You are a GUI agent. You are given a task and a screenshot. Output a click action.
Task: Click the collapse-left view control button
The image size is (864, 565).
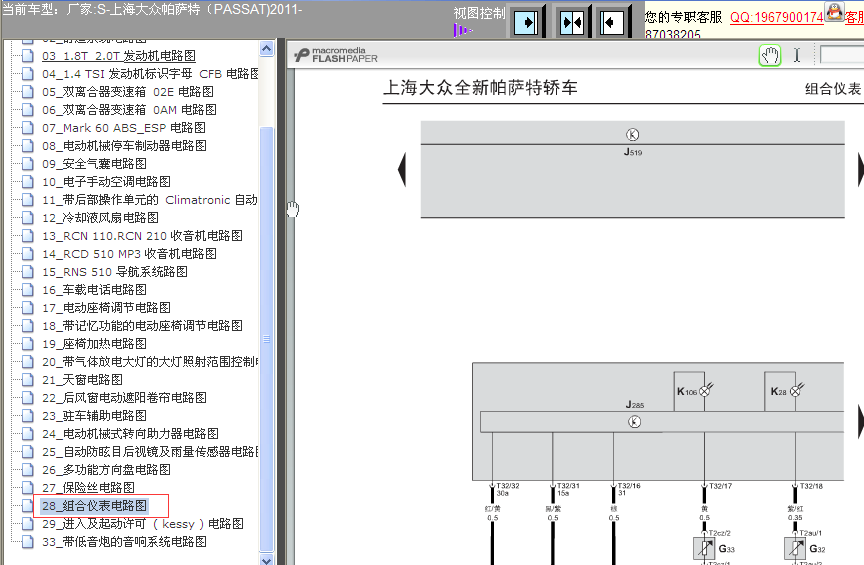(612, 23)
